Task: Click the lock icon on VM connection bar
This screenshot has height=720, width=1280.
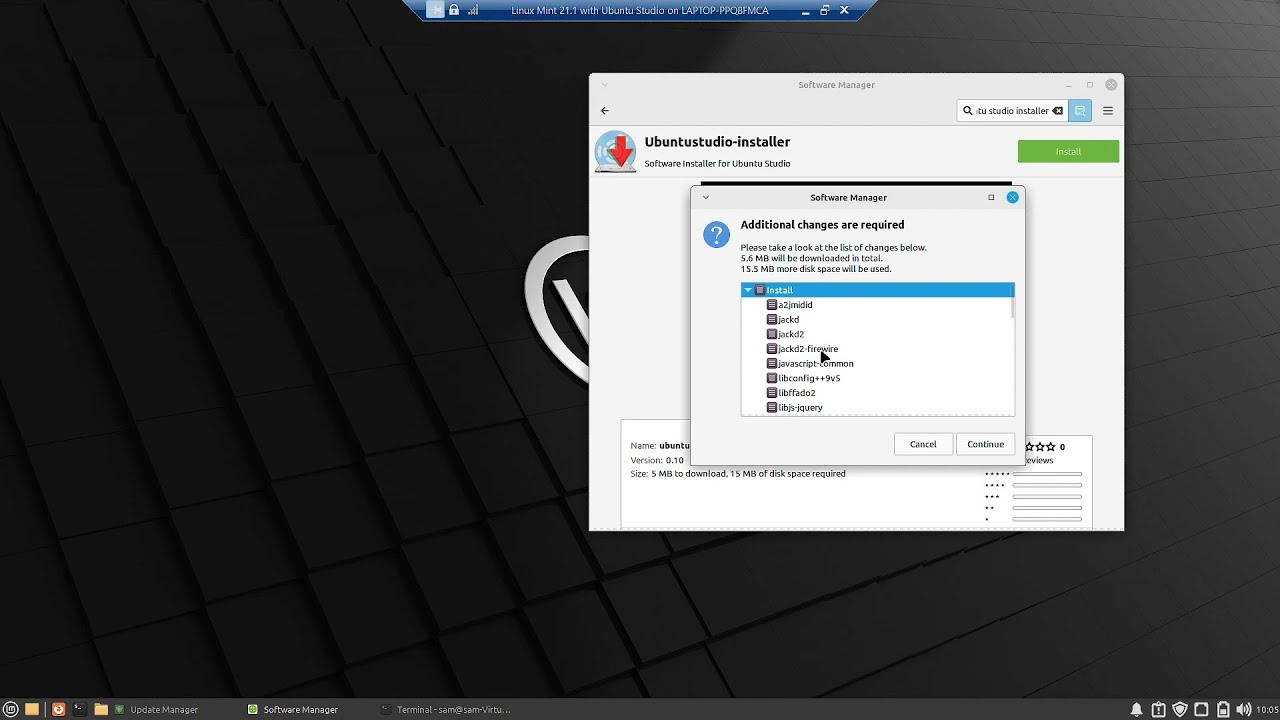Action: [454, 10]
